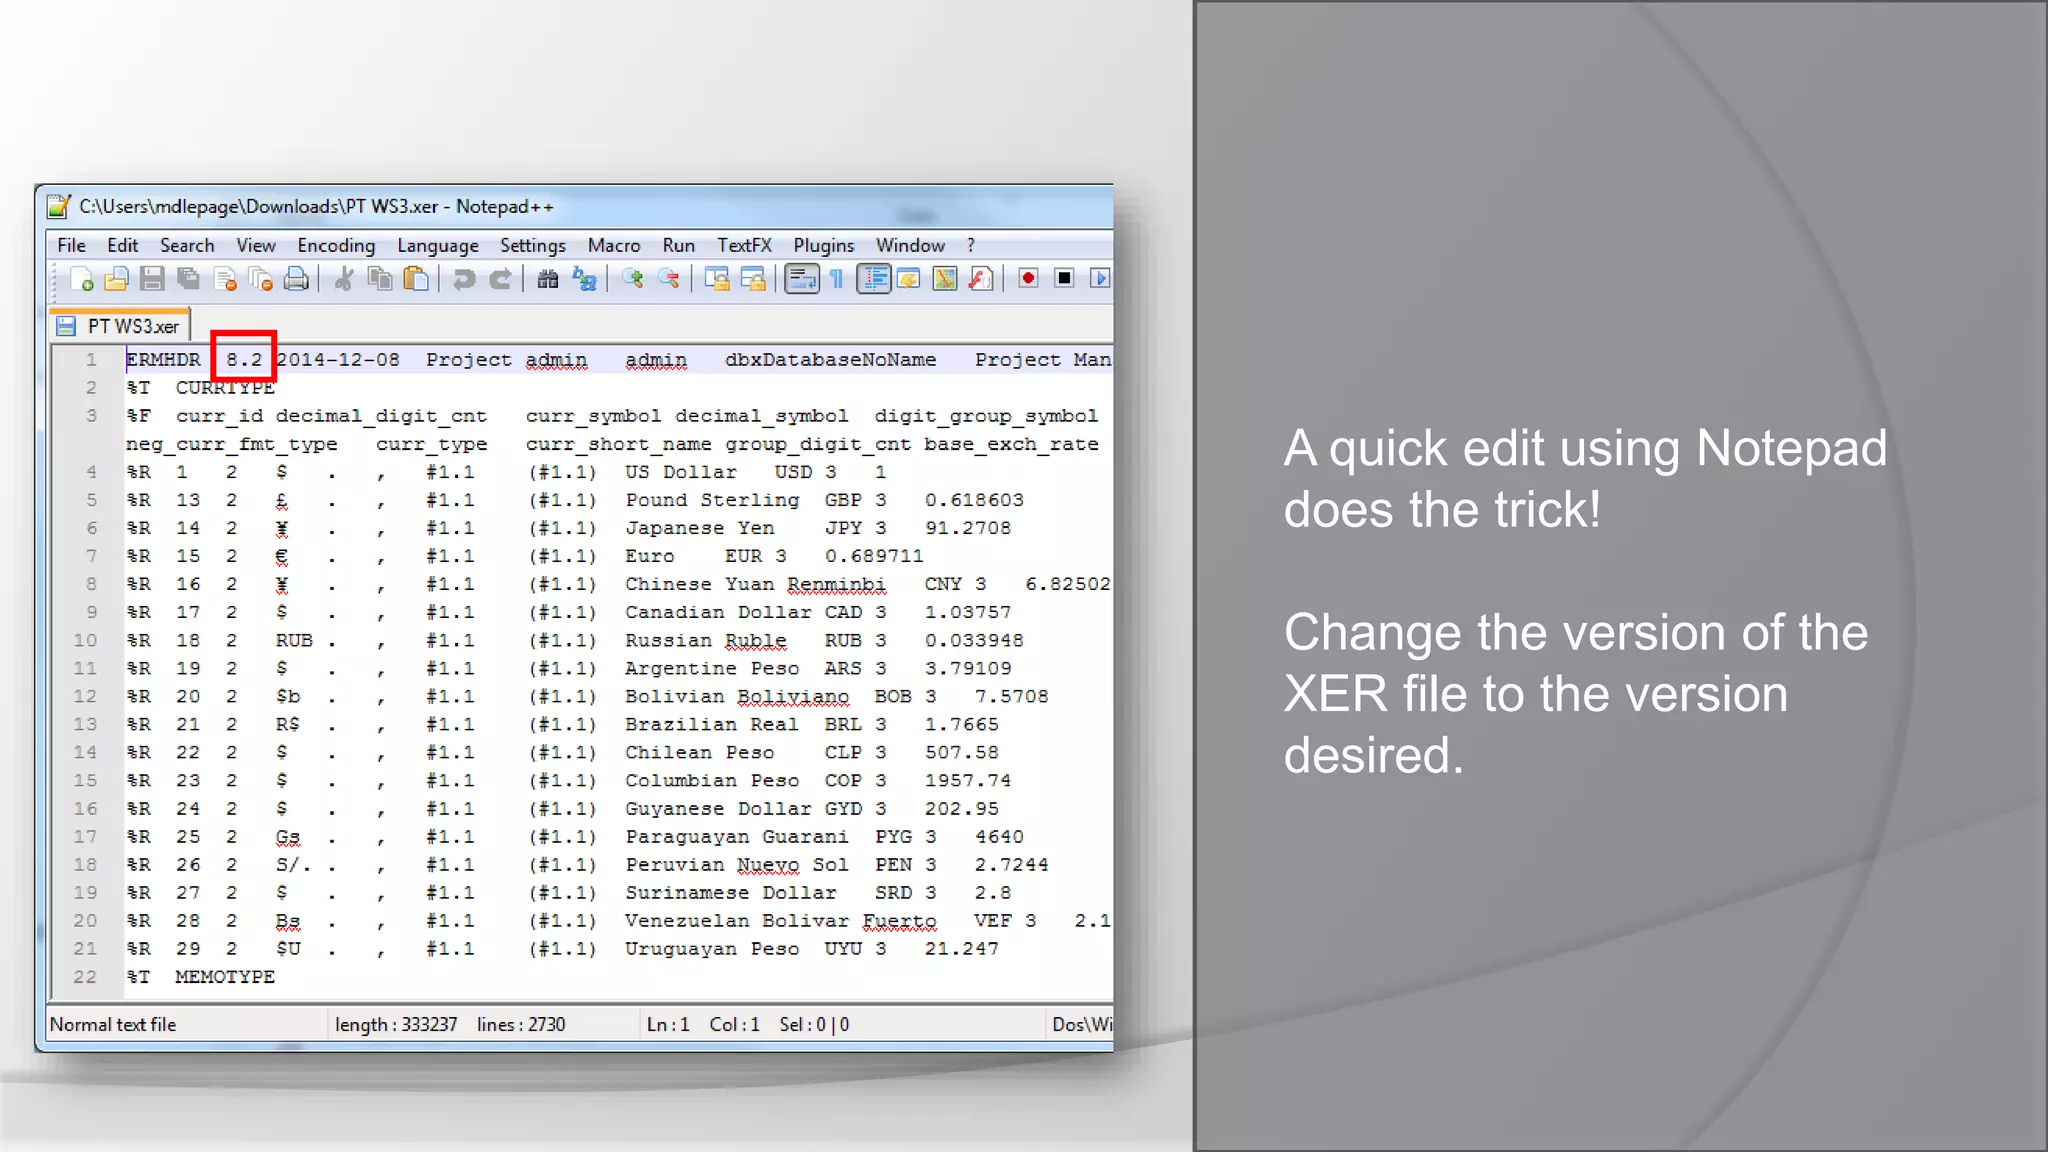The image size is (2048, 1152).
Task: Click the Replace icon
Action: click(584, 279)
